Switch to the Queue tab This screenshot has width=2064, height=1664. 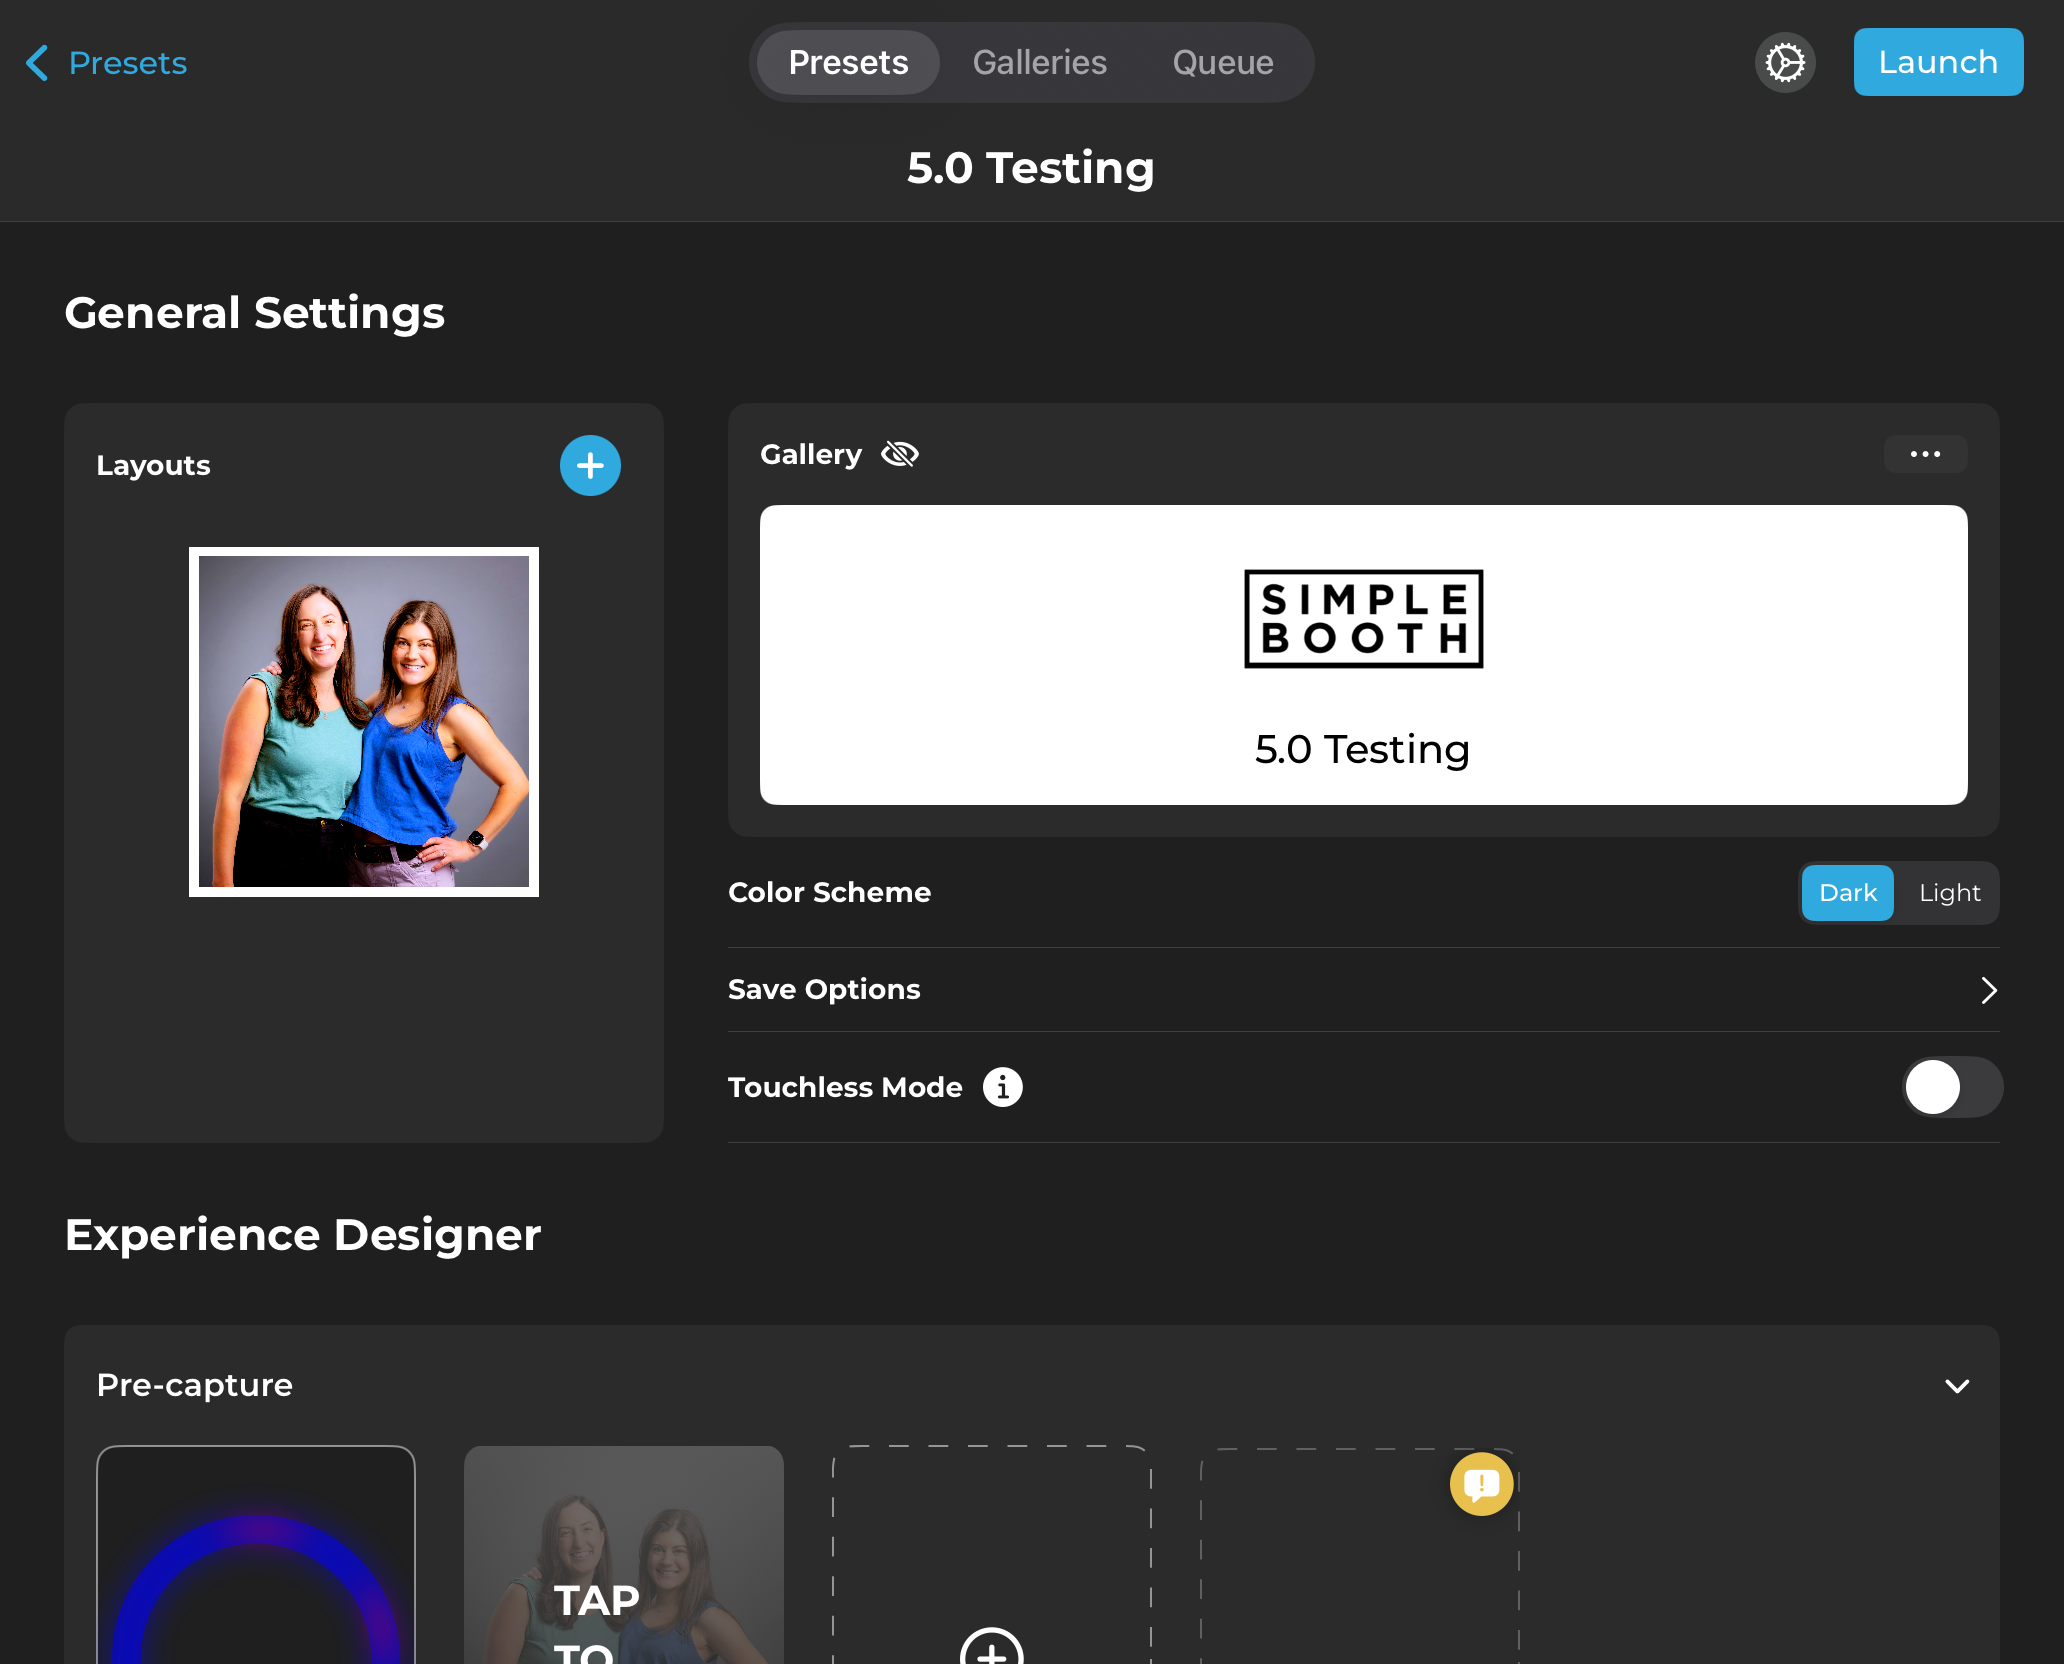[1222, 63]
